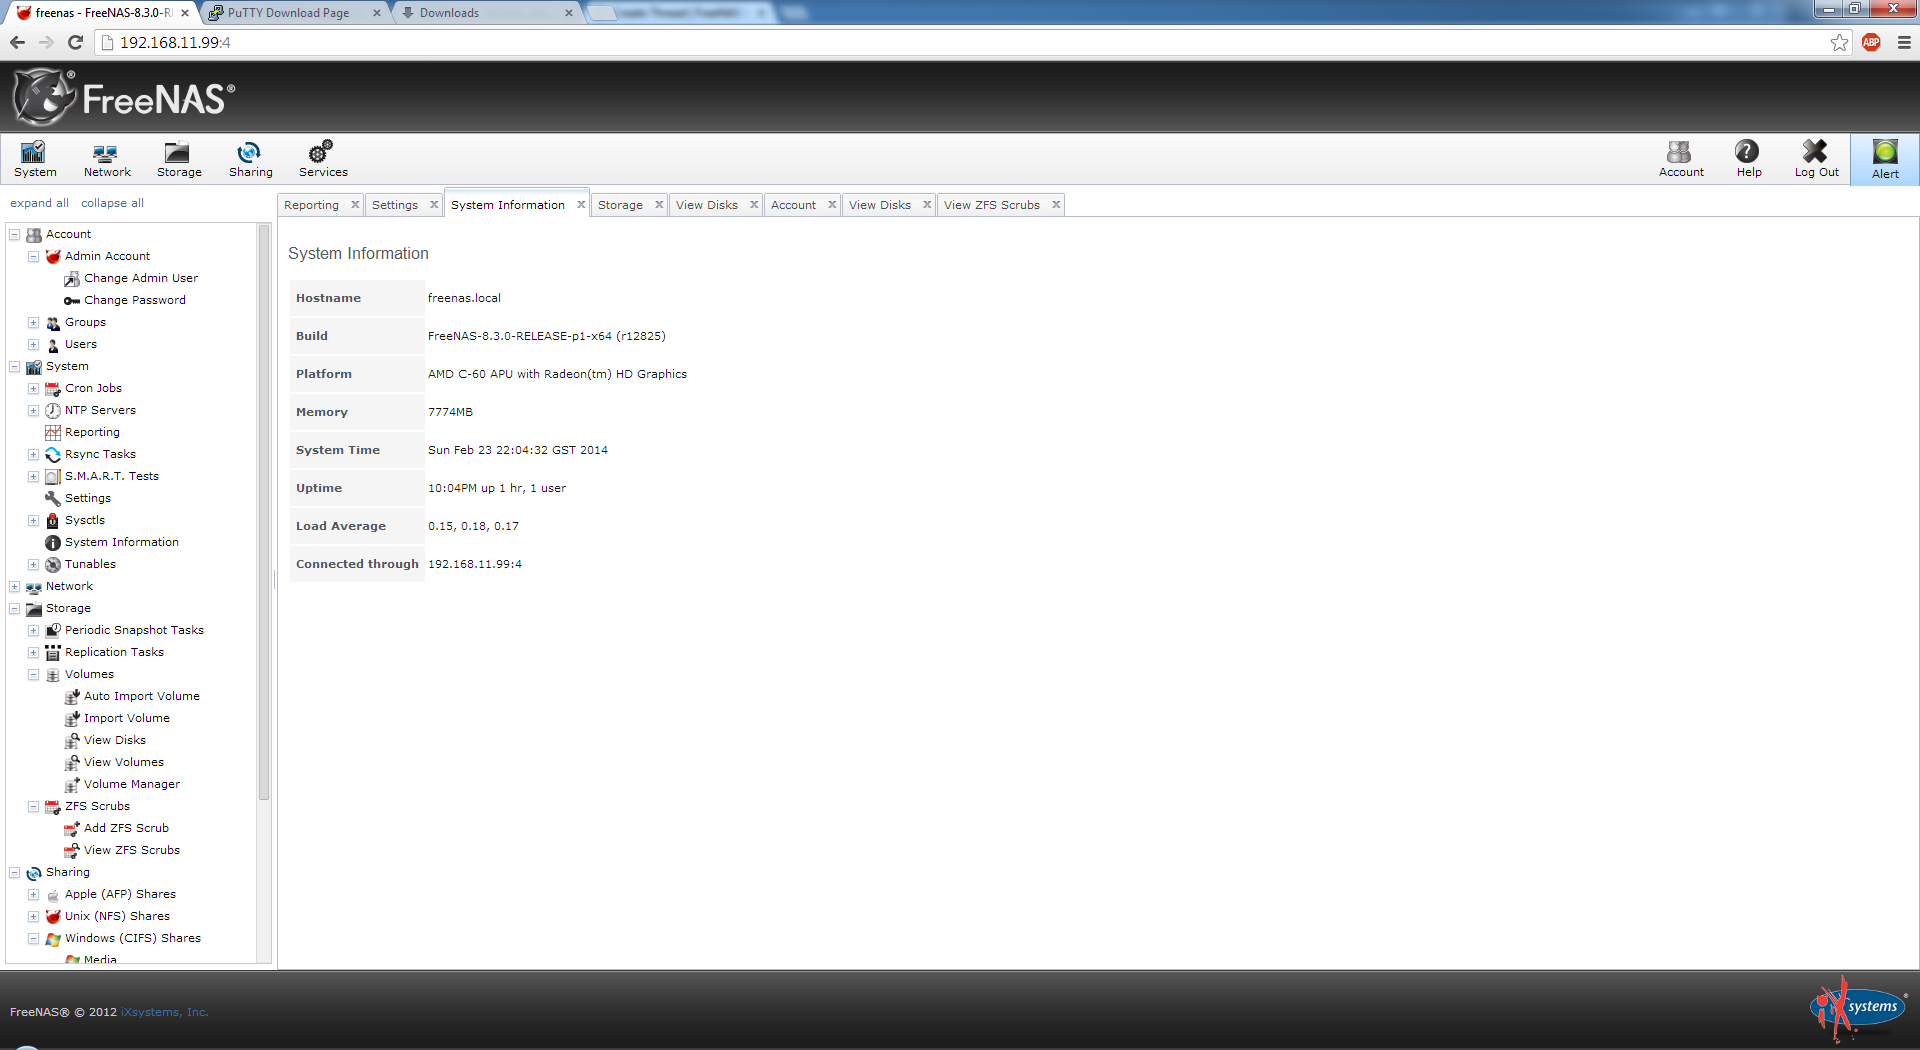
Task: Open View Disks tree item
Action: [x=114, y=740]
